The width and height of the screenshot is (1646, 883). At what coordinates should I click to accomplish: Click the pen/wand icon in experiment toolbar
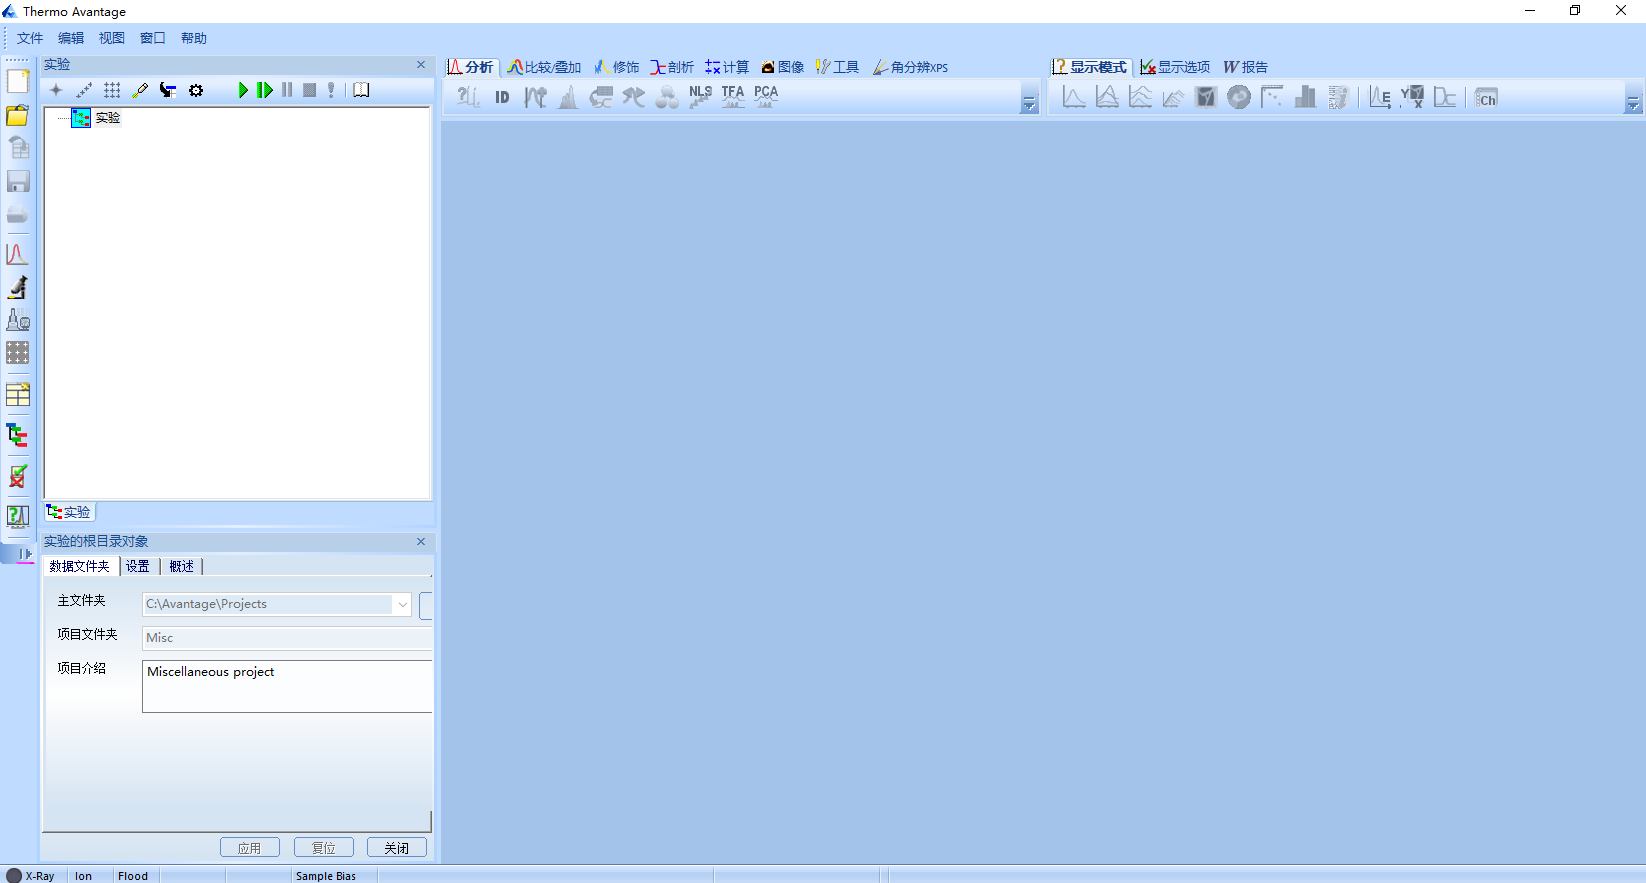coord(140,90)
